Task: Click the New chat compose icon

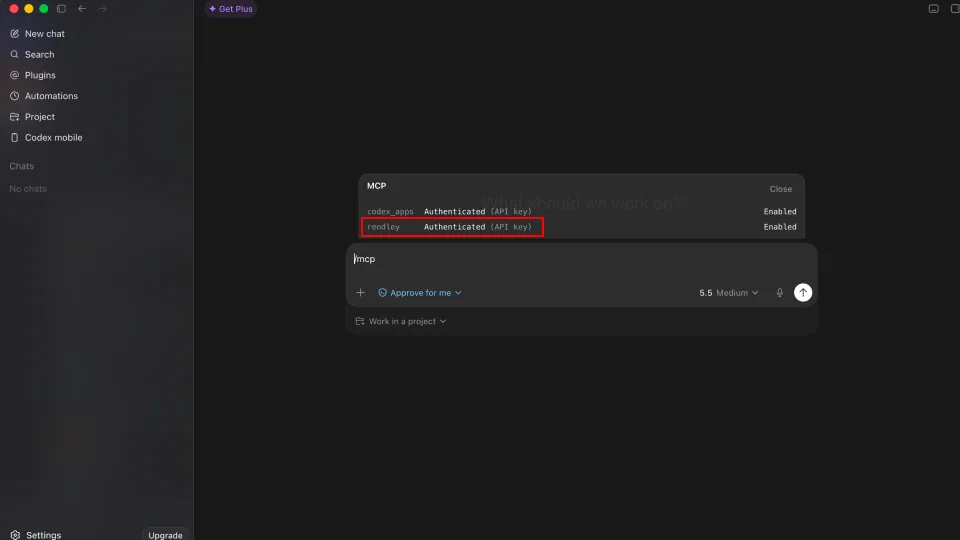Action: click(x=15, y=34)
